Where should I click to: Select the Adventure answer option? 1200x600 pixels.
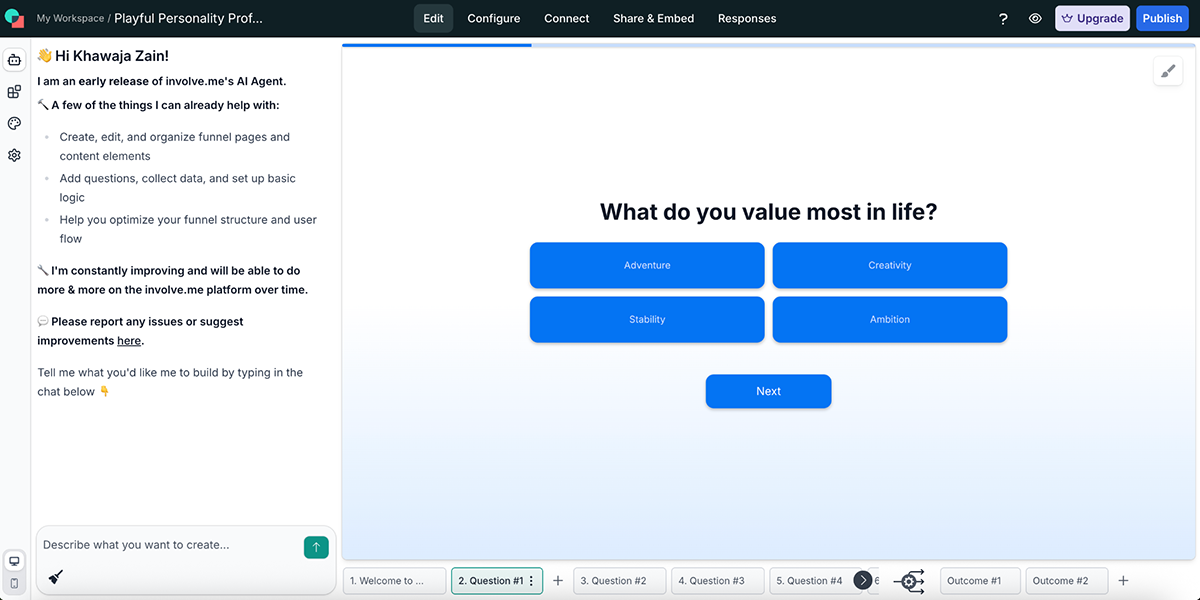pyautogui.click(x=647, y=265)
